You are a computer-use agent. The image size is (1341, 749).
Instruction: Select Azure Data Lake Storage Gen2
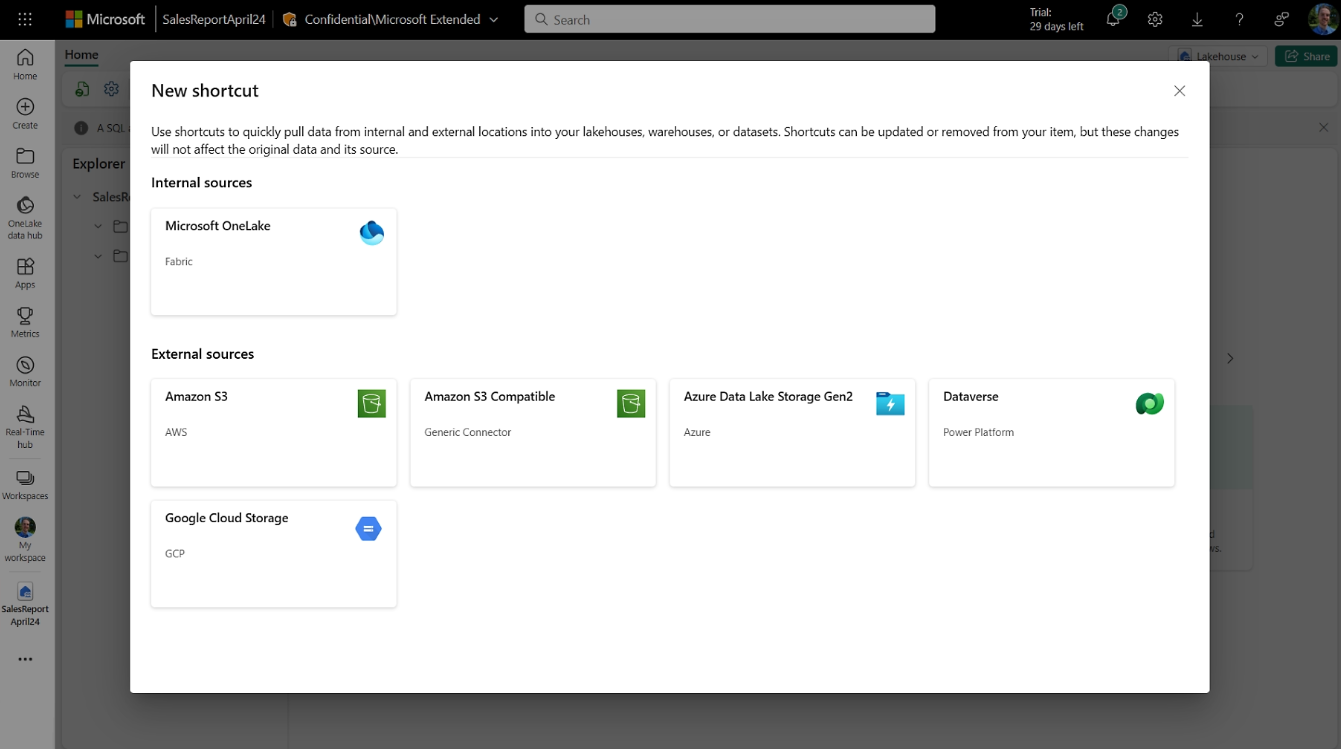pos(791,432)
